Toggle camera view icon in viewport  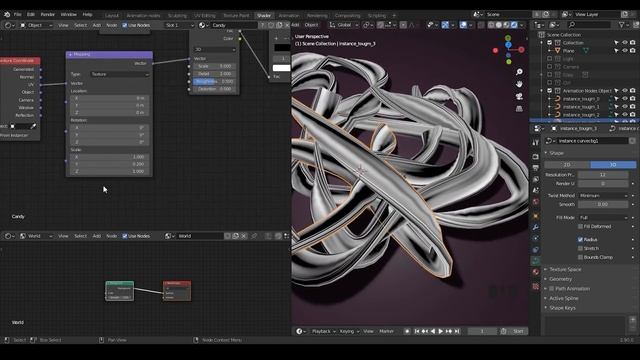(x=519, y=96)
